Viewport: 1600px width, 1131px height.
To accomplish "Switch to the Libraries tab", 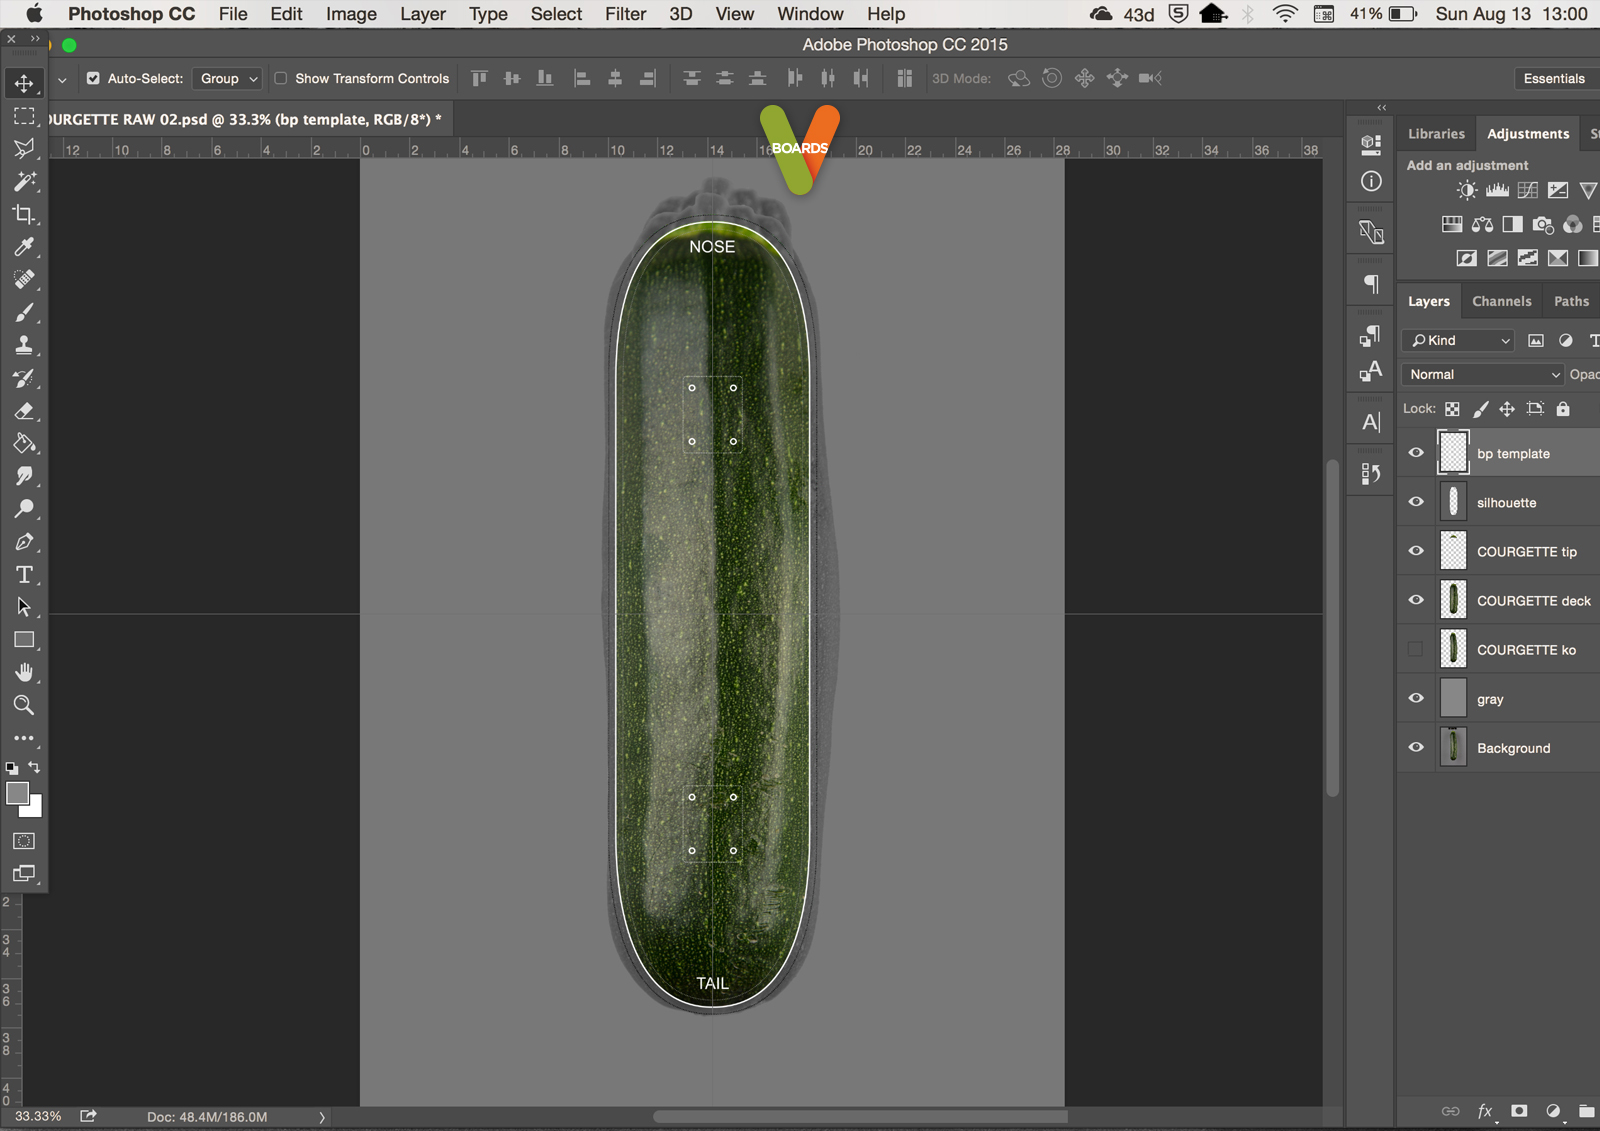I will pos(1436,134).
